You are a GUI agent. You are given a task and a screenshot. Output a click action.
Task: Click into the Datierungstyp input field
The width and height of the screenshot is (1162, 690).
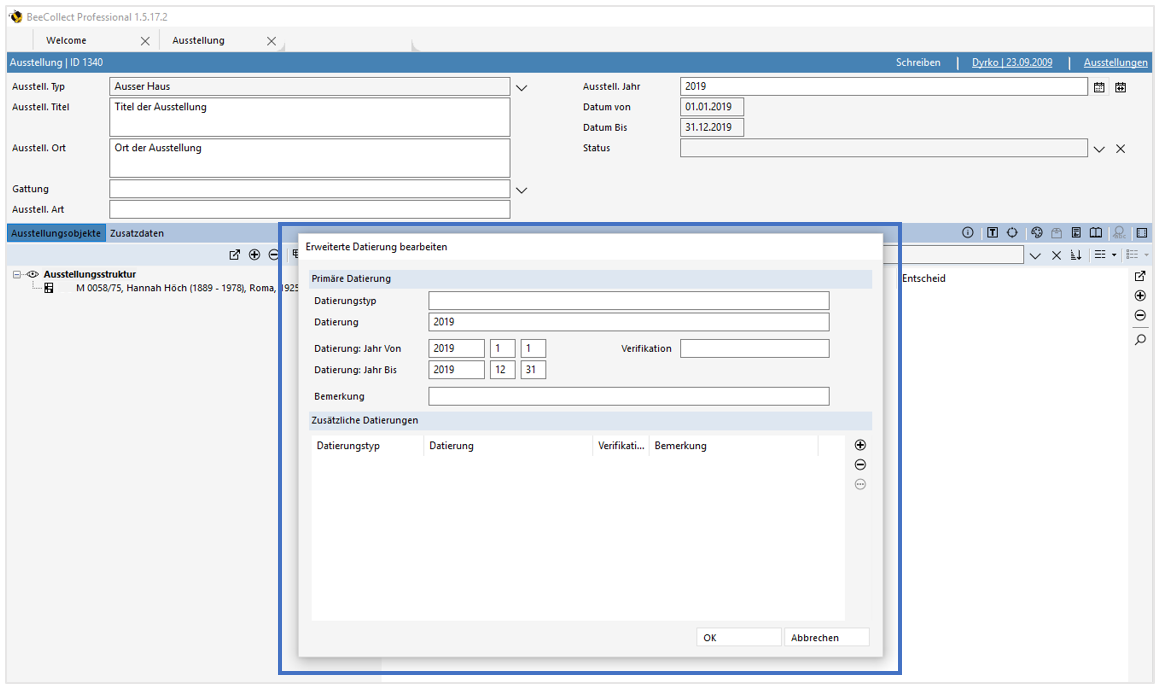tap(628, 301)
